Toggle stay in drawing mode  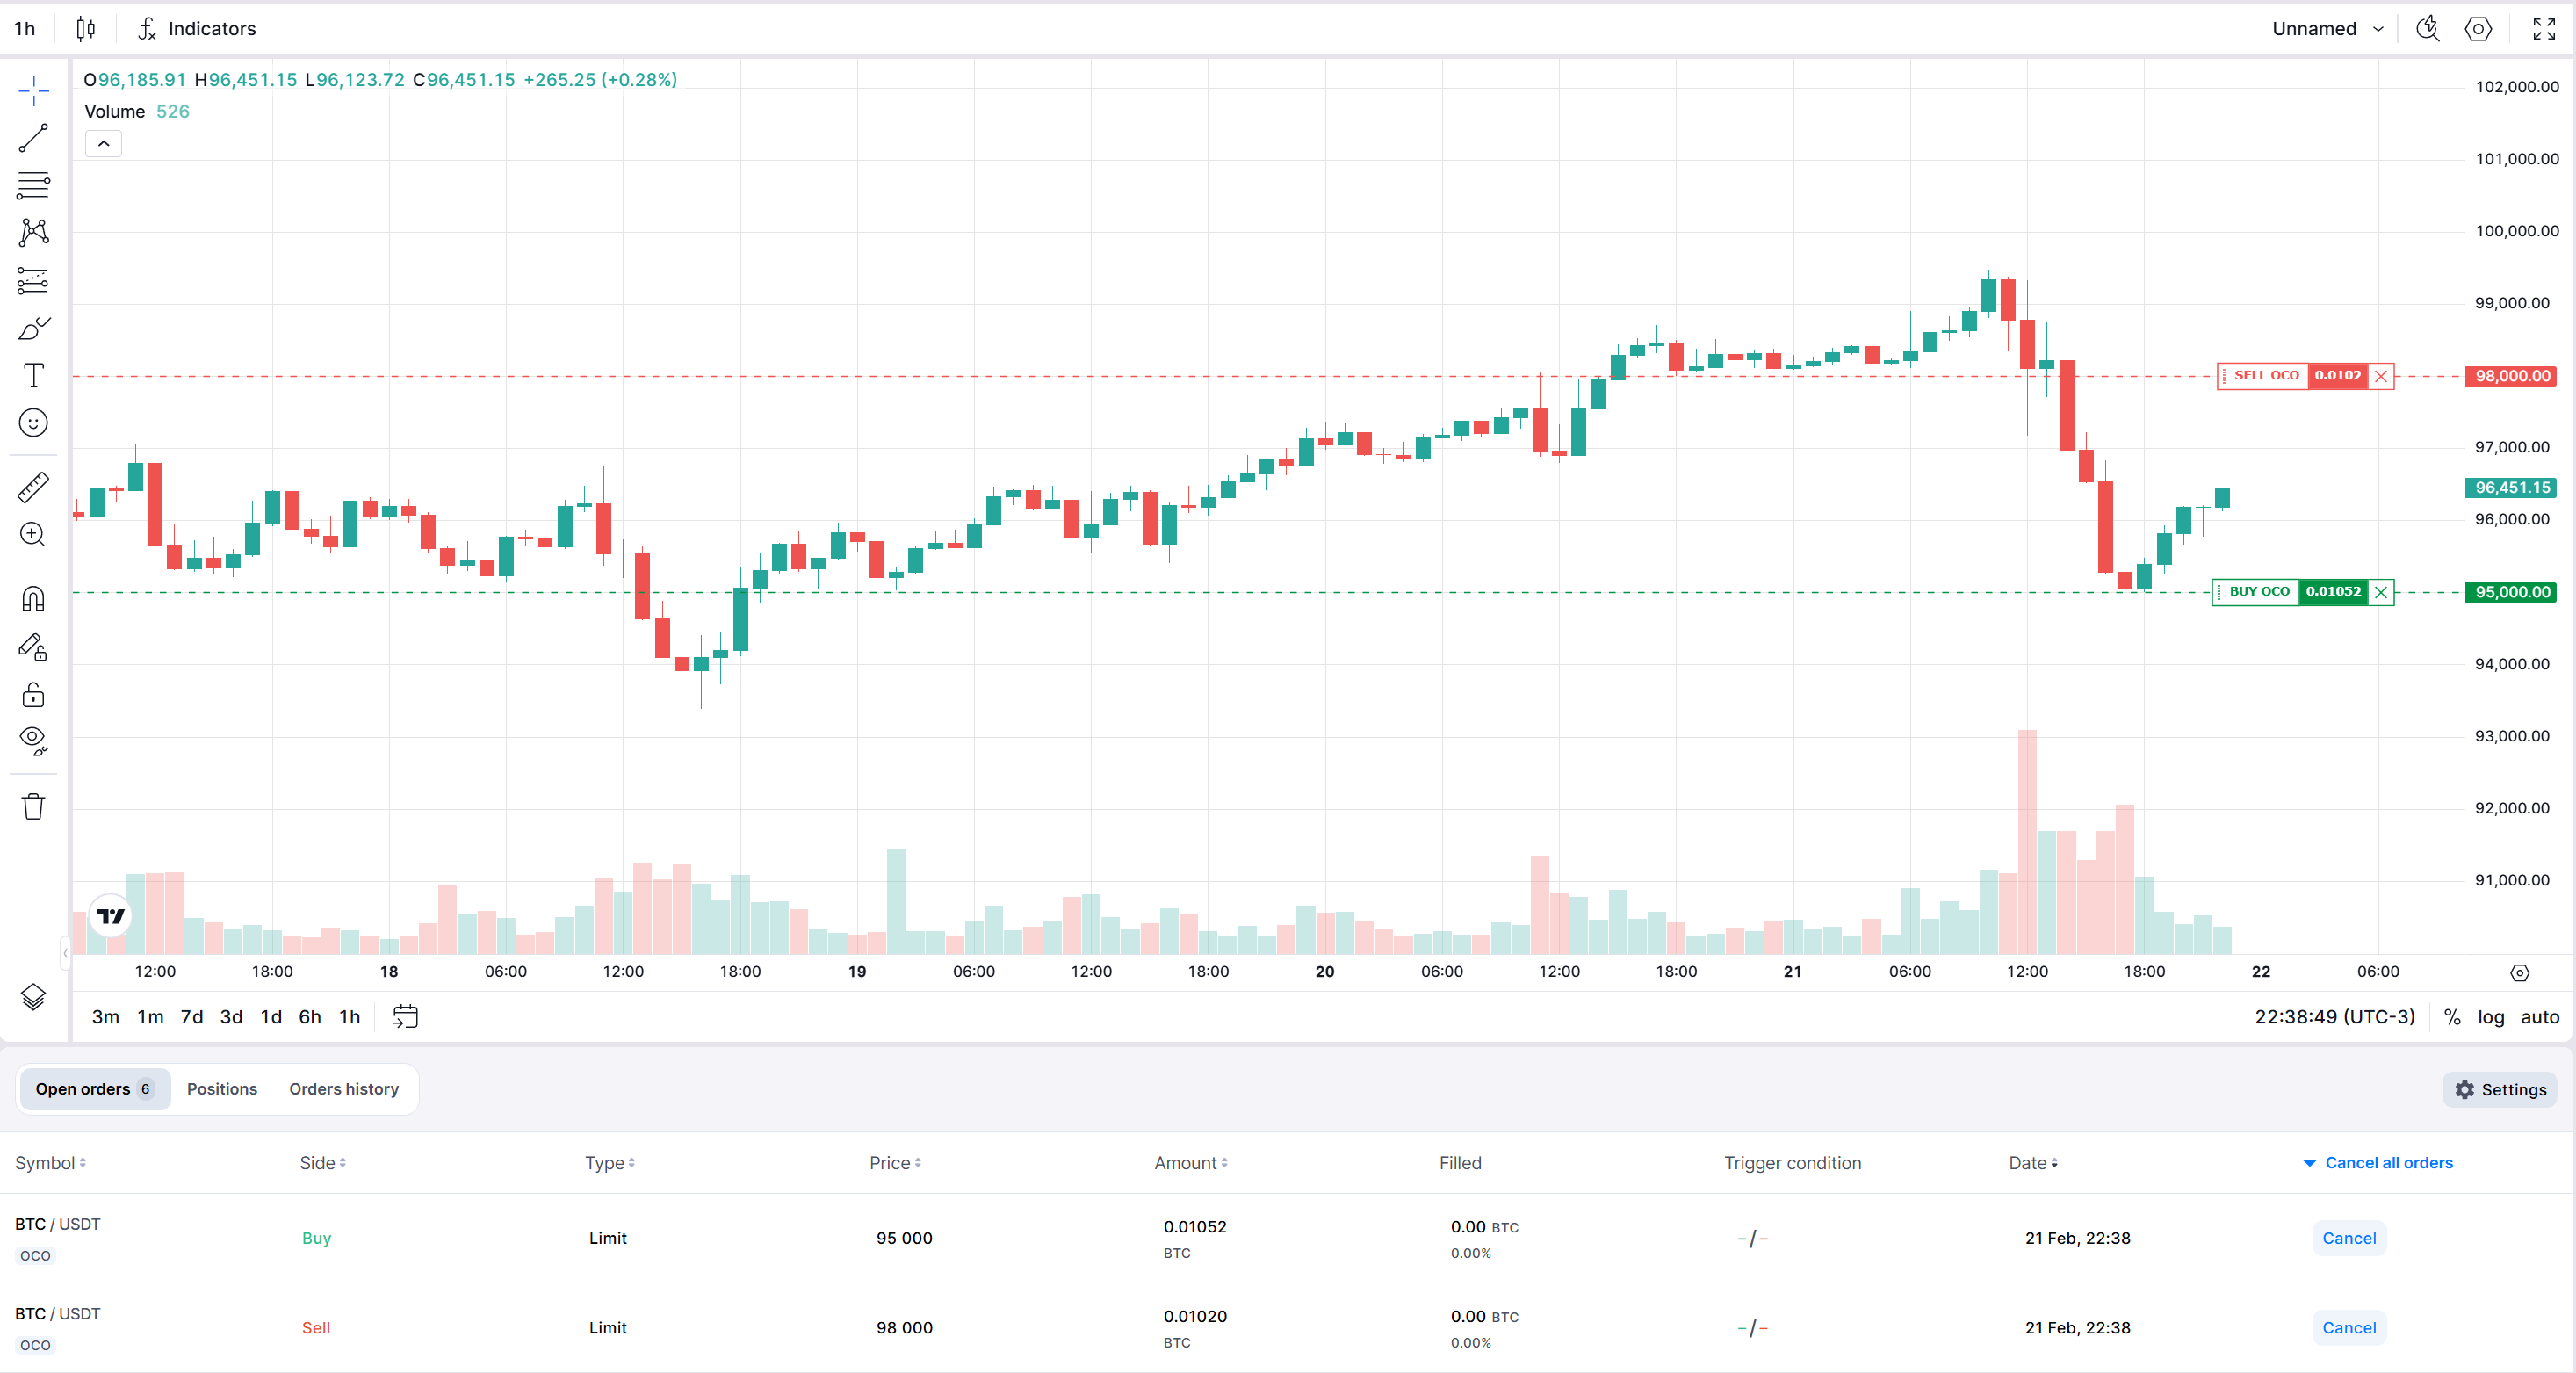[x=33, y=647]
